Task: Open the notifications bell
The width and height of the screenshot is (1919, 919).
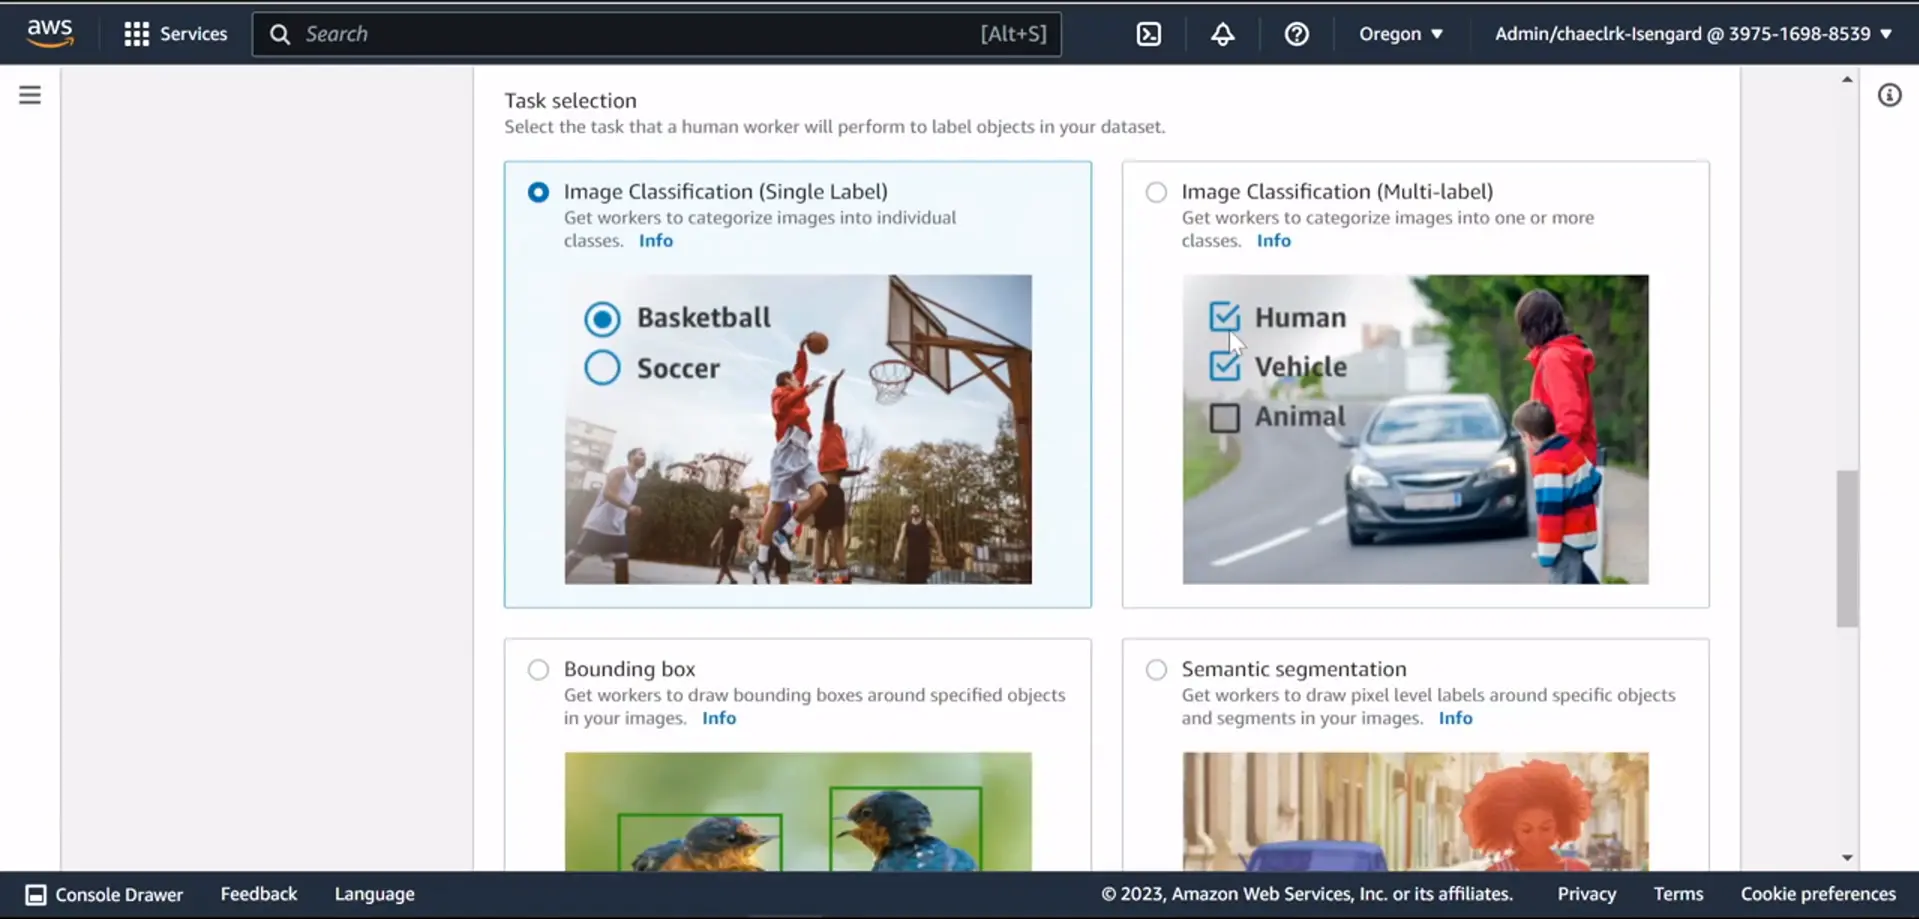Action: (x=1222, y=34)
